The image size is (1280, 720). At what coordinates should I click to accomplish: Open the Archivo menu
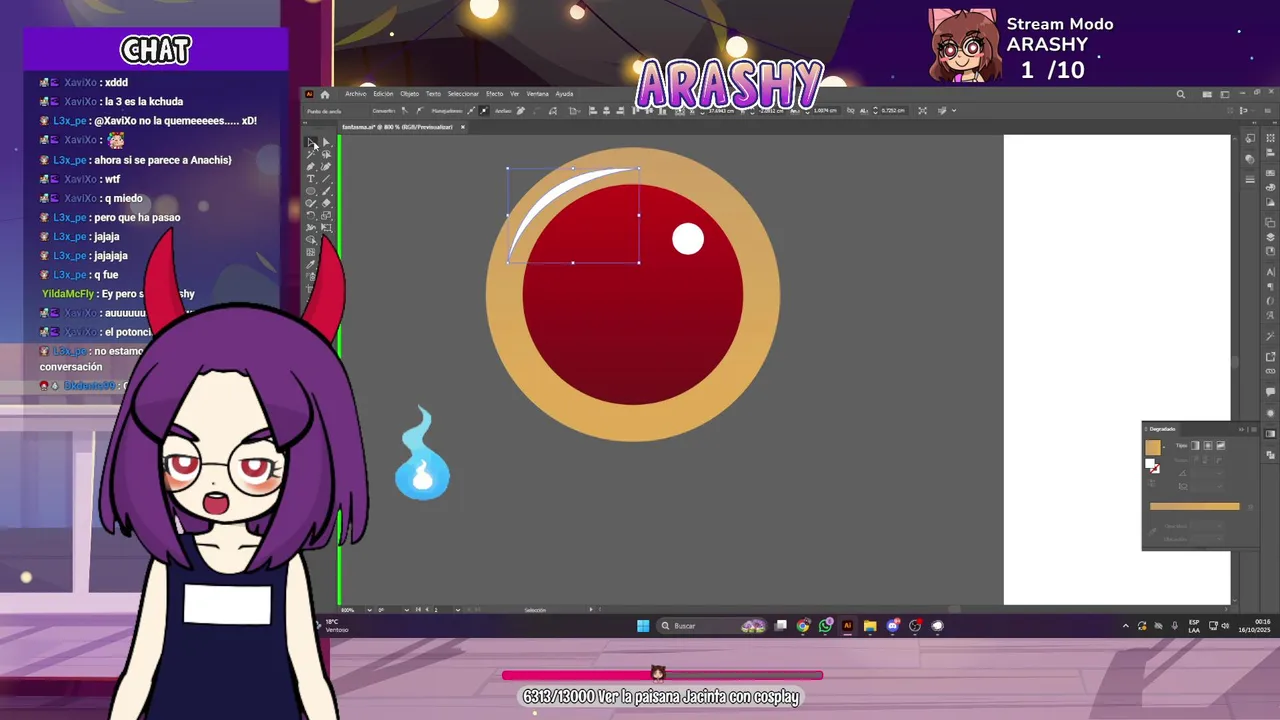coord(356,94)
